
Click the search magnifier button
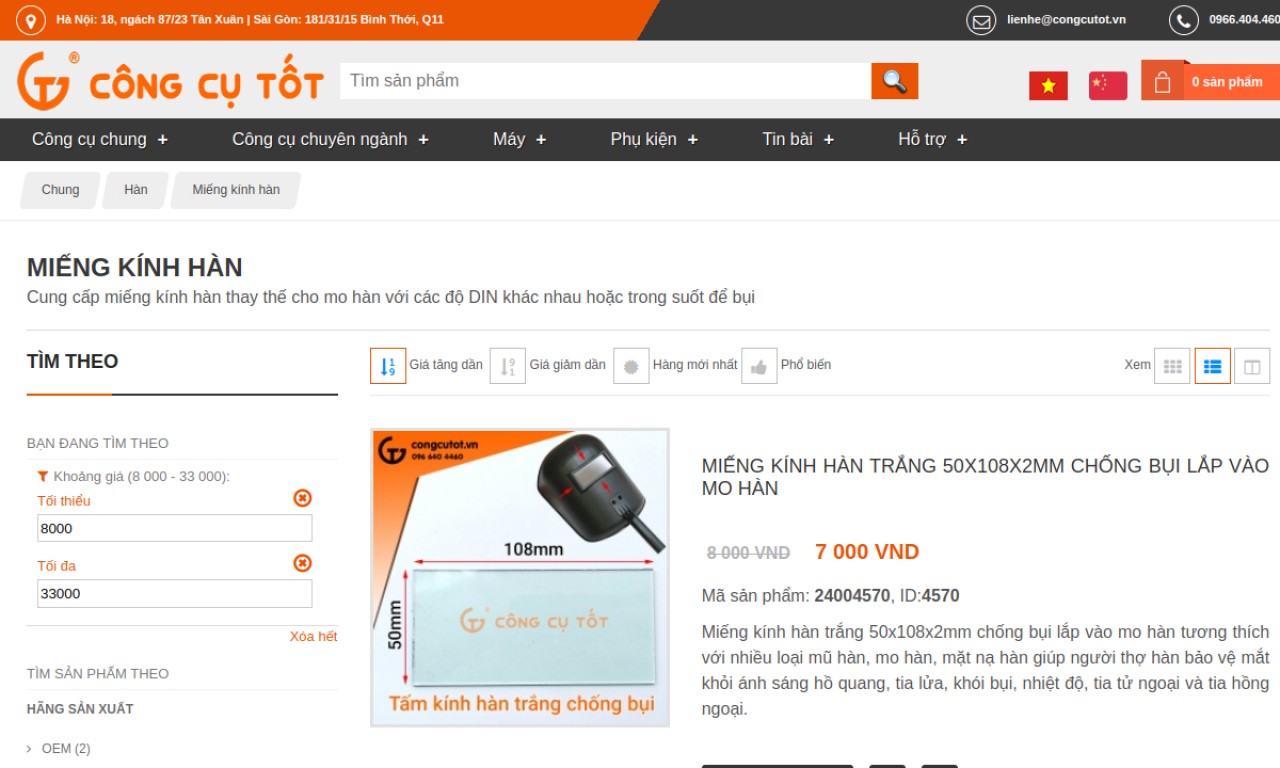click(x=894, y=81)
